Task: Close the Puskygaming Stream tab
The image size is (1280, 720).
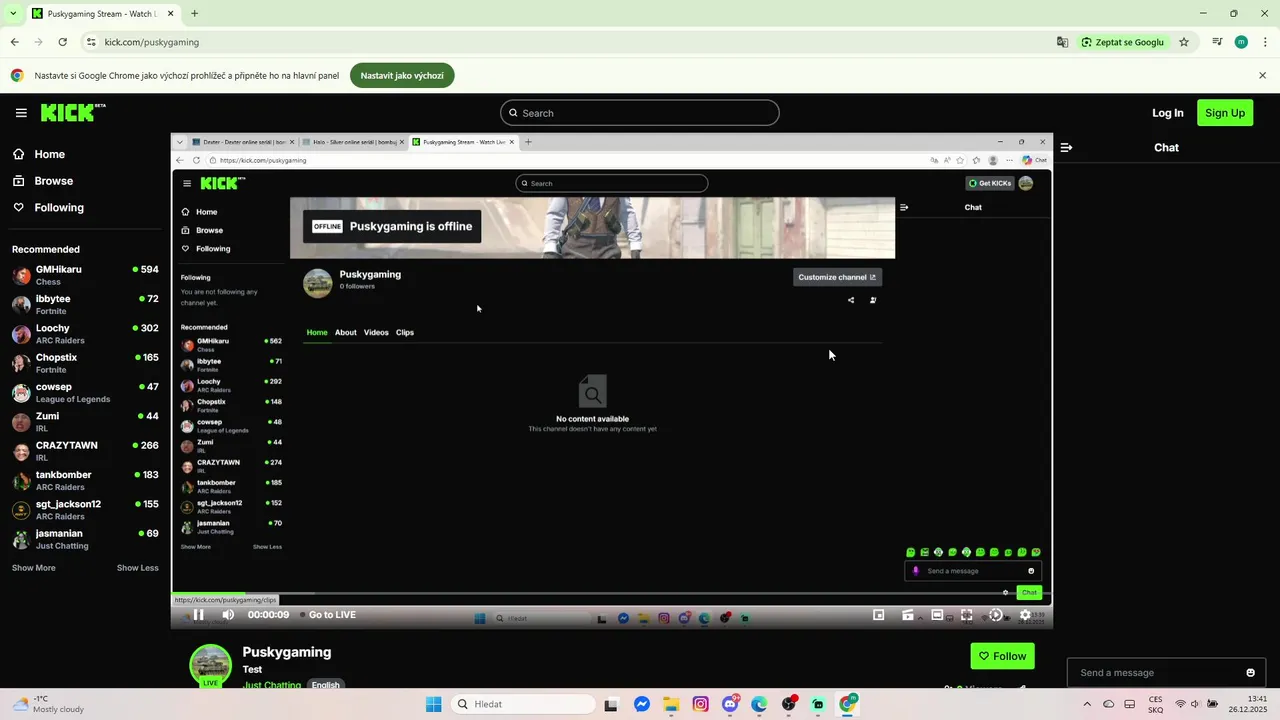Action: 170,14
